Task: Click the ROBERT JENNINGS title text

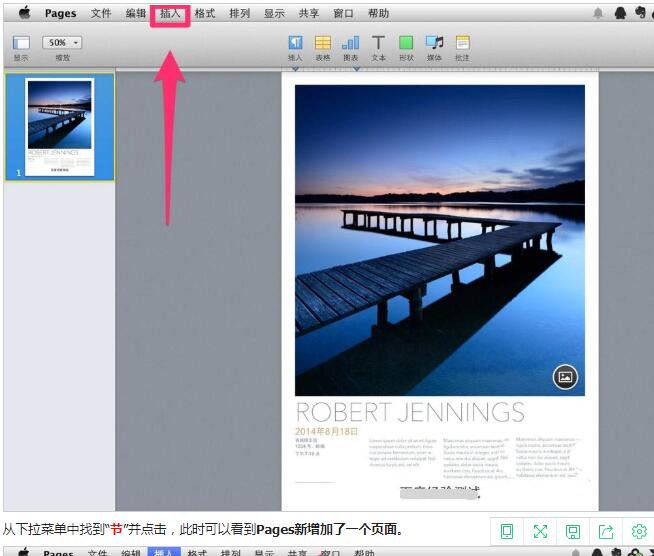Action: click(410, 412)
